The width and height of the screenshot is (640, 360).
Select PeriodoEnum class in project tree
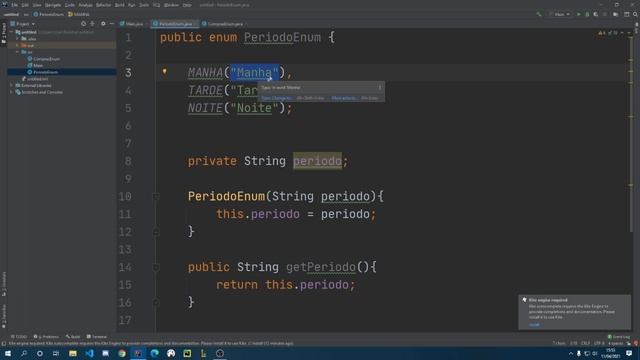pyautogui.click(x=43, y=72)
